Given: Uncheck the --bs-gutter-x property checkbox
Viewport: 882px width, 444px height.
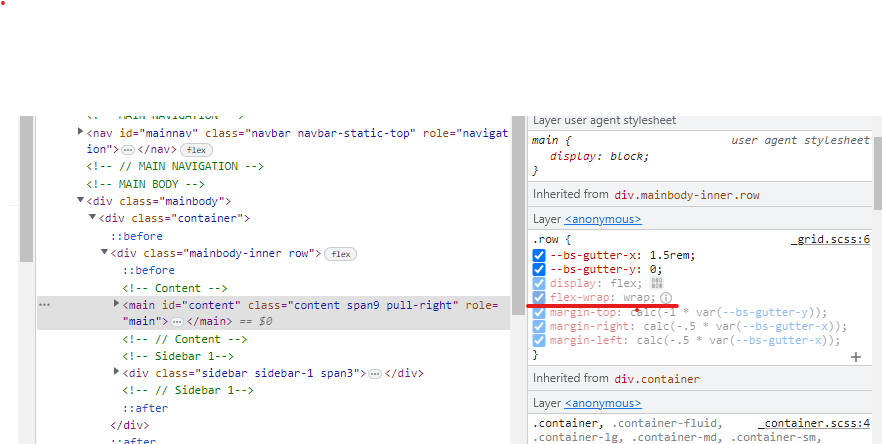Looking at the screenshot, I should coord(539,255).
